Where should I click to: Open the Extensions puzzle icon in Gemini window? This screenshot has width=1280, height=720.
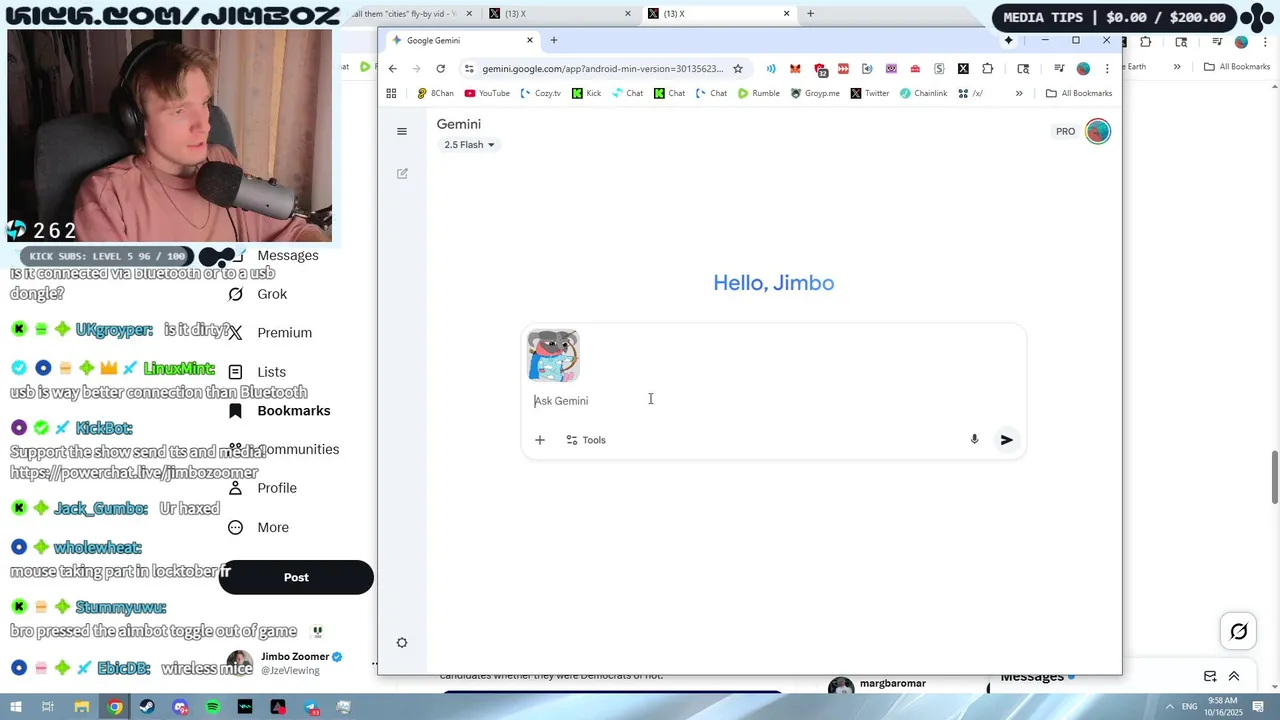pos(988,69)
